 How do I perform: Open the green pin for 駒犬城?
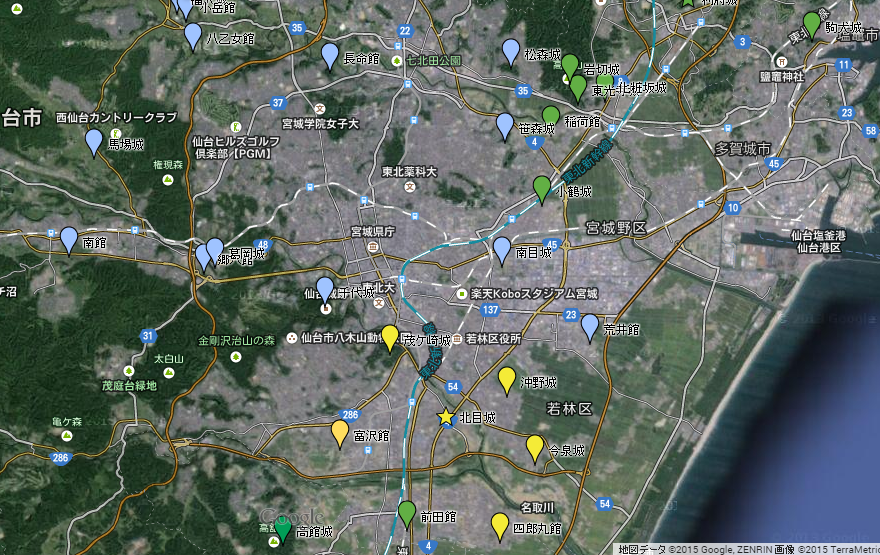(x=812, y=25)
